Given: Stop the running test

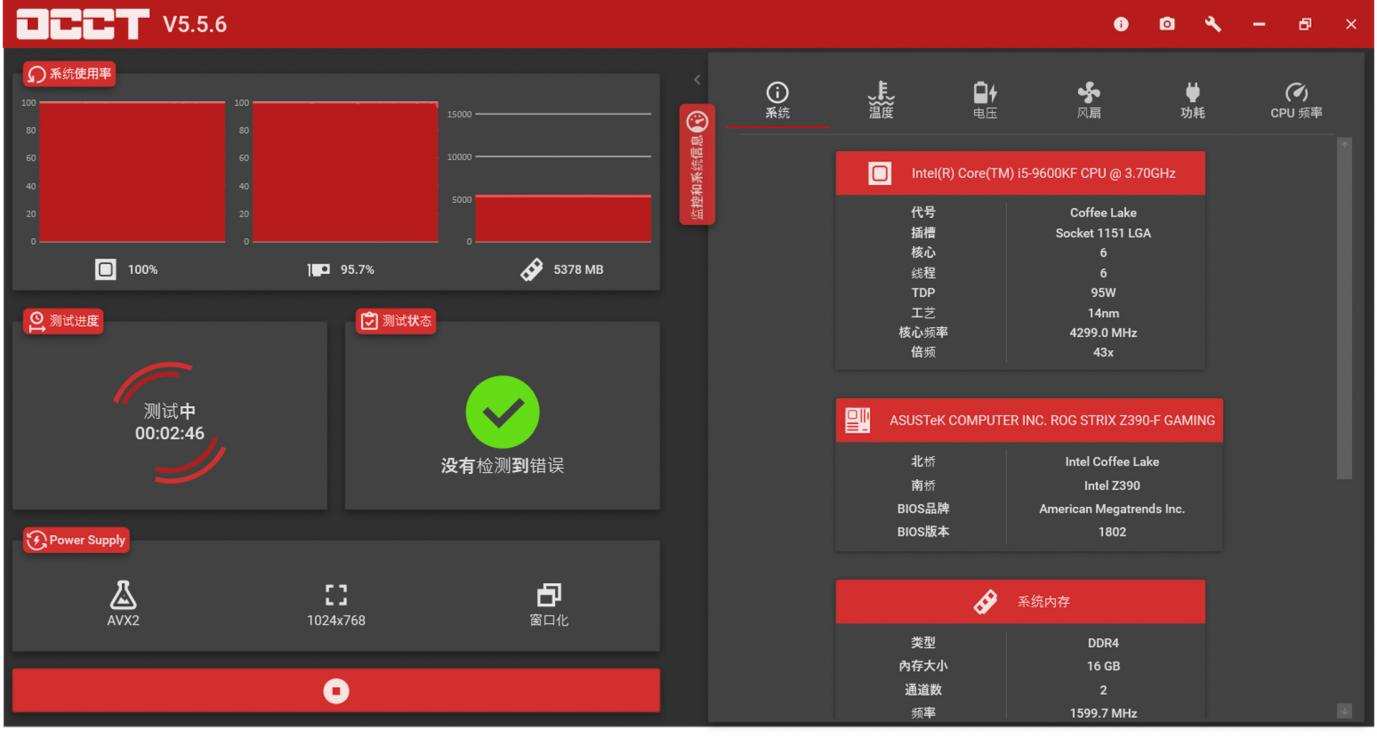Looking at the screenshot, I should (336, 691).
